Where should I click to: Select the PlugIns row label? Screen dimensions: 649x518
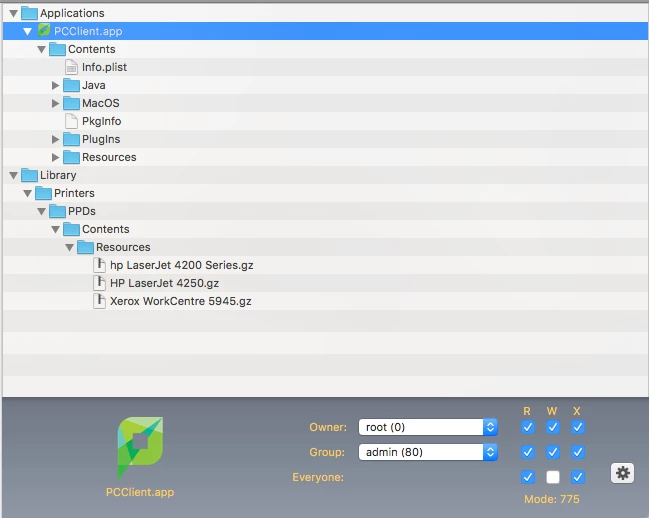tap(101, 139)
